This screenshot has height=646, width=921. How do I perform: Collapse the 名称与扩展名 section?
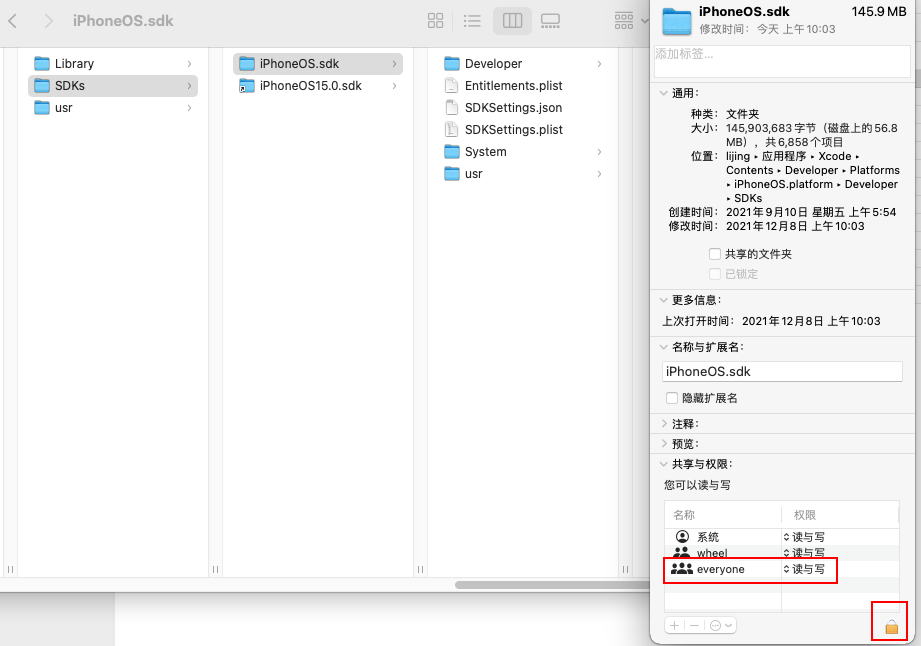663,347
